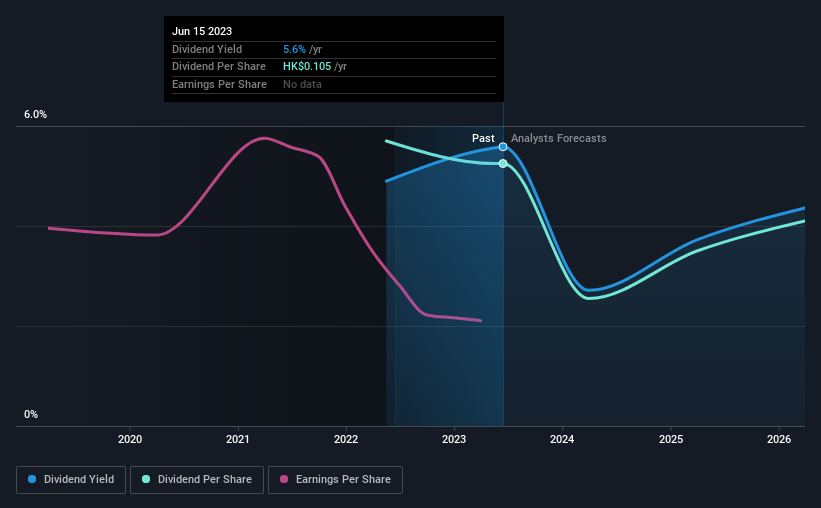The image size is (821, 508).
Task: Toggle the Dividend Per Share legend button
Action: click(x=197, y=480)
